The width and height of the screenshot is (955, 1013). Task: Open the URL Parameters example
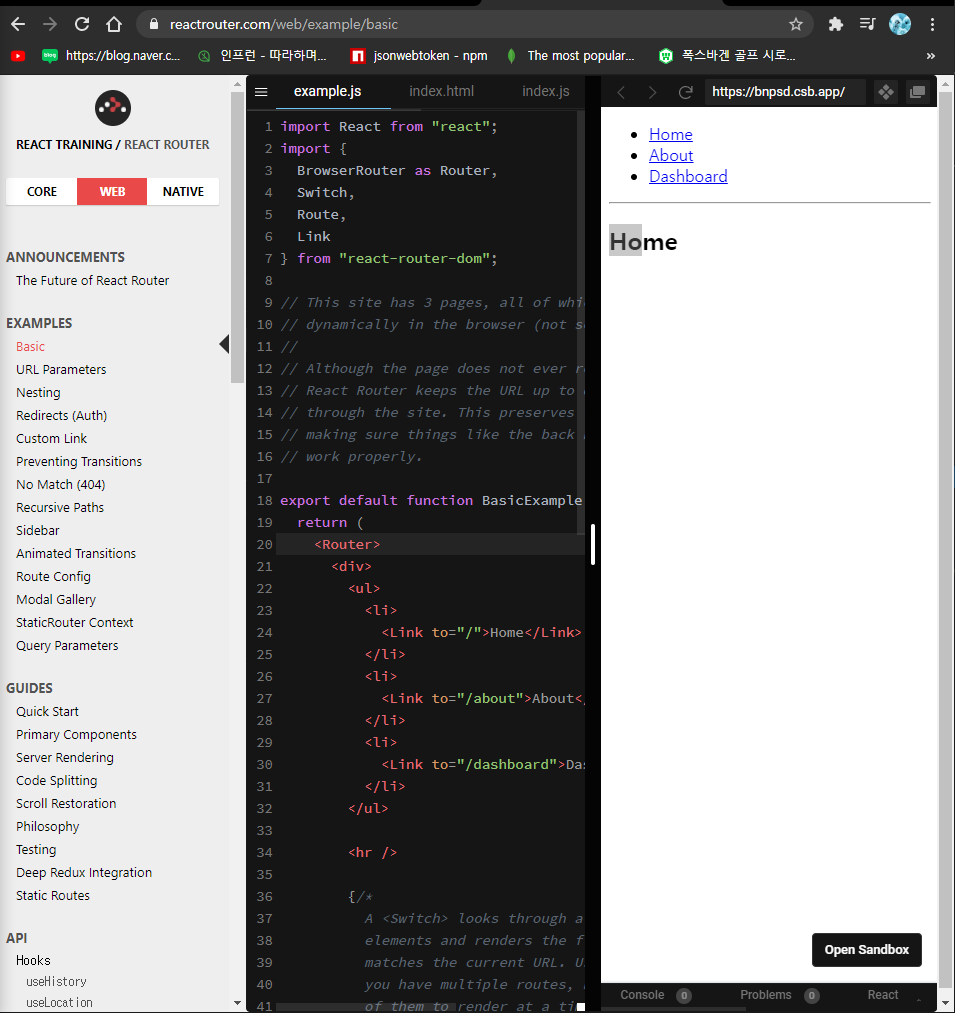[61, 370]
